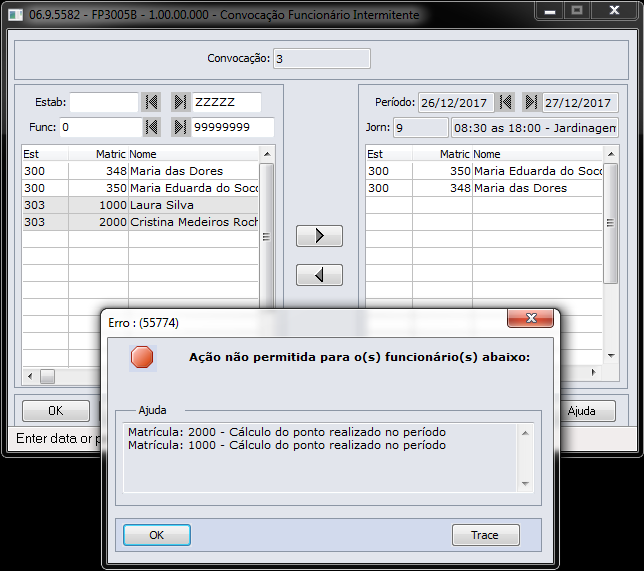The width and height of the screenshot is (644, 571).
Task: Click the first-record icon beside the Estab field
Action: 151,102
